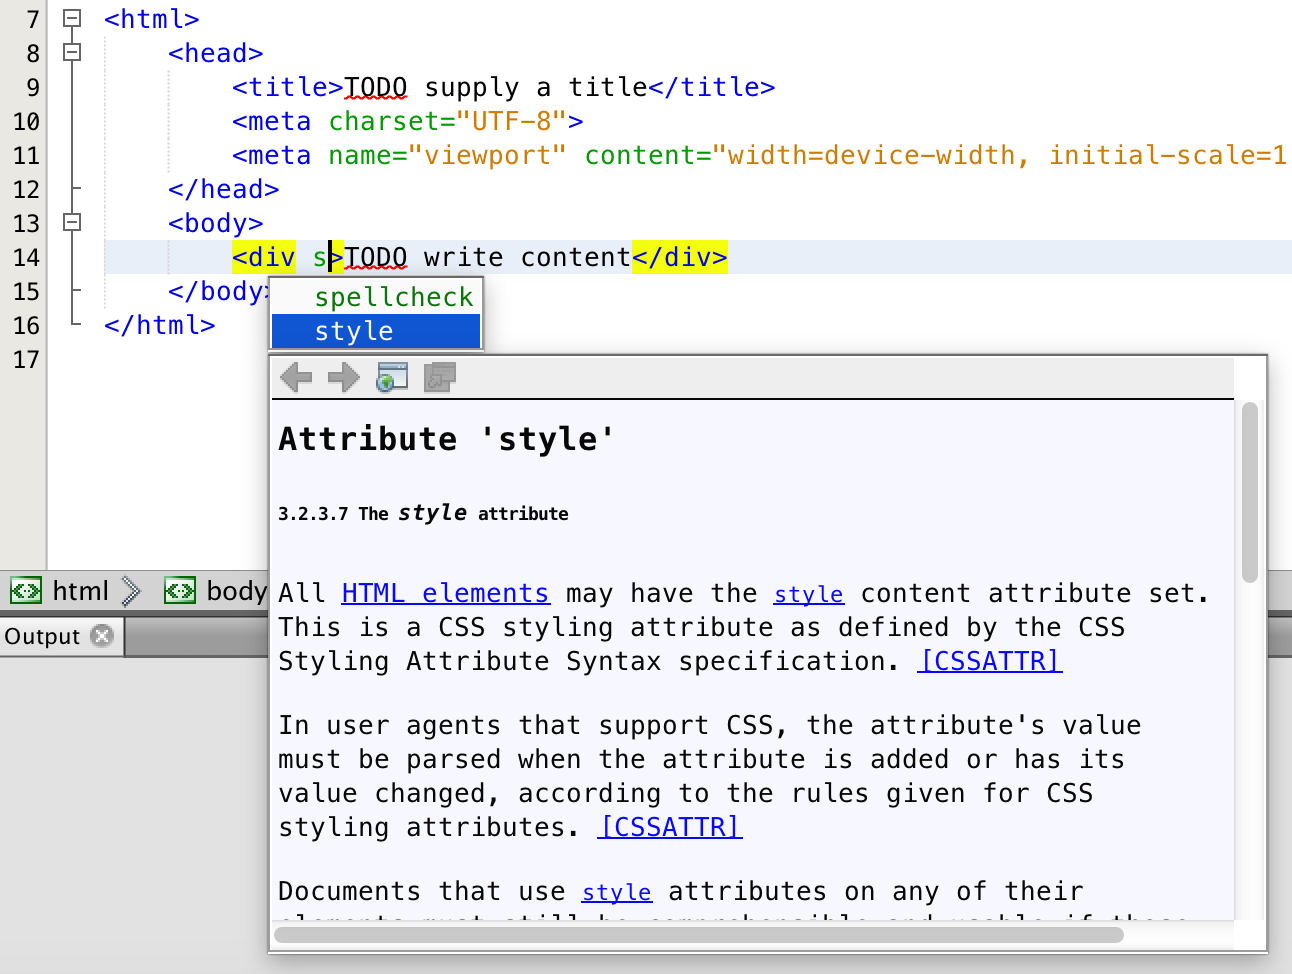Click the <body> opening tag on line 13
Image resolution: width=1292 pixels, height=974 pixels.
click(216, 223)
